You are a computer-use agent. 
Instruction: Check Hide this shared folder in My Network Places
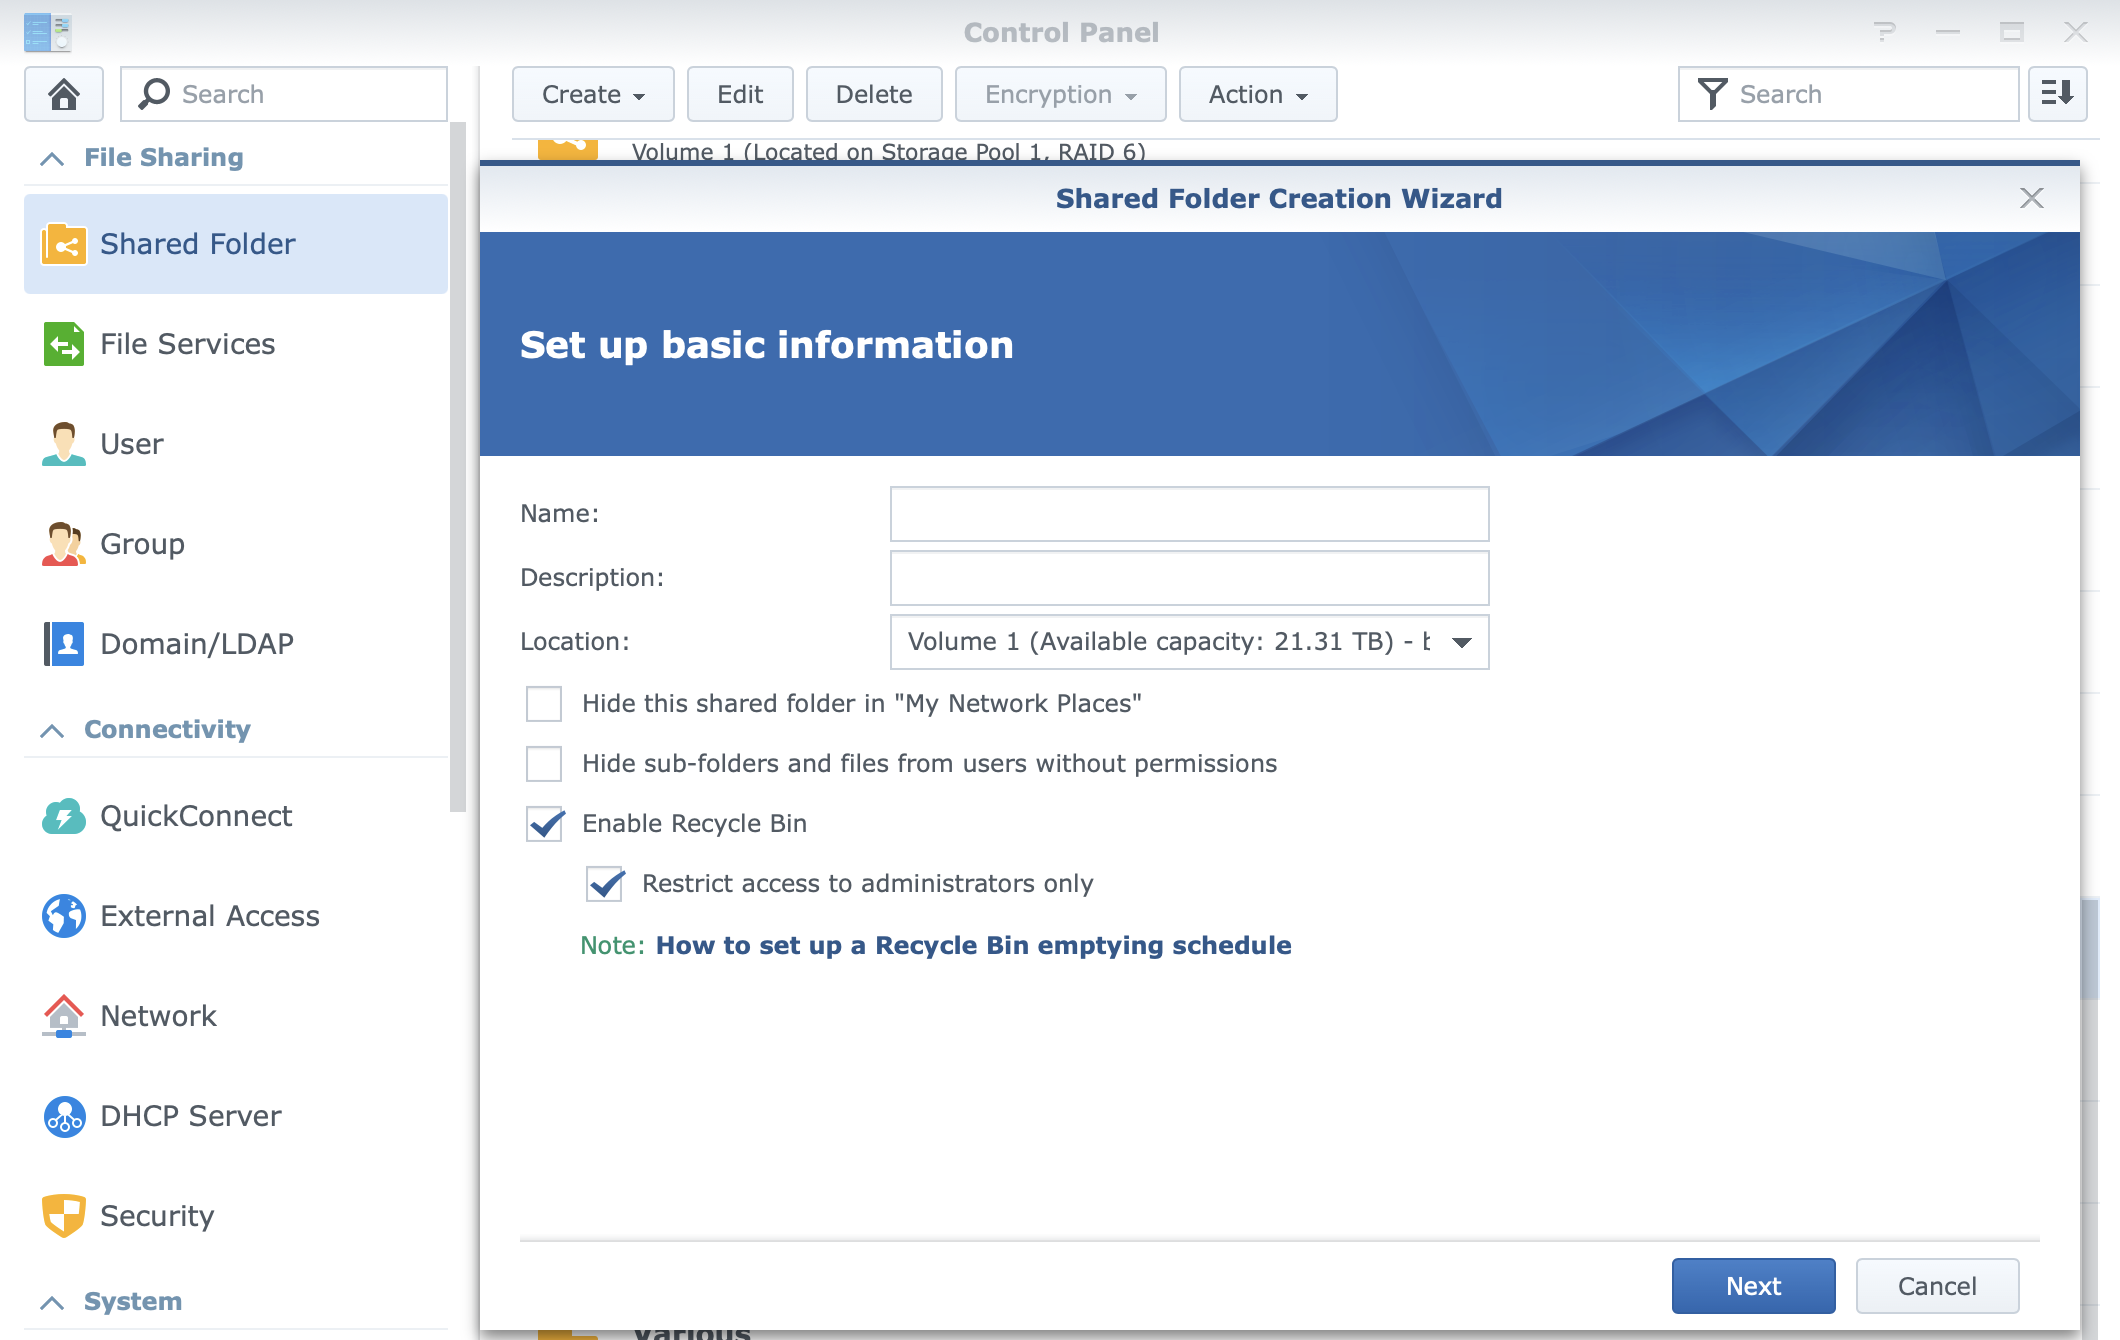(x=544, y=704)
